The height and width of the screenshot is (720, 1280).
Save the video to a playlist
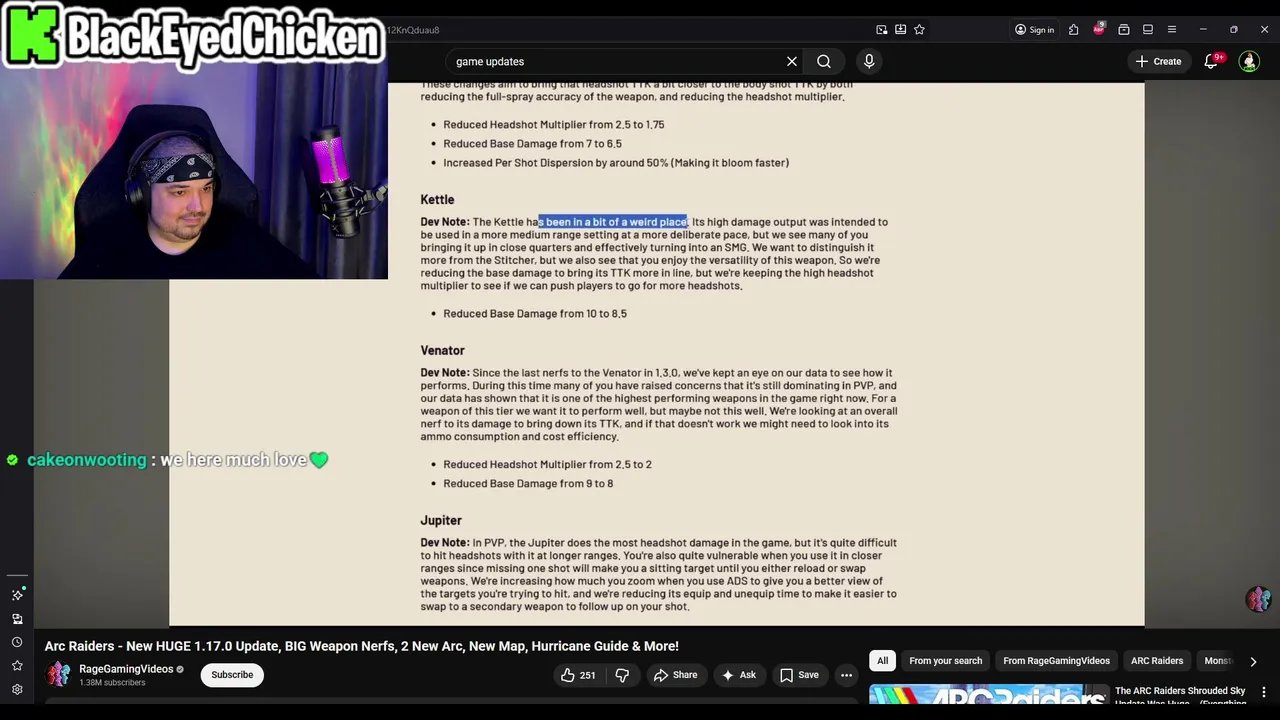click(x=799, y=675)
